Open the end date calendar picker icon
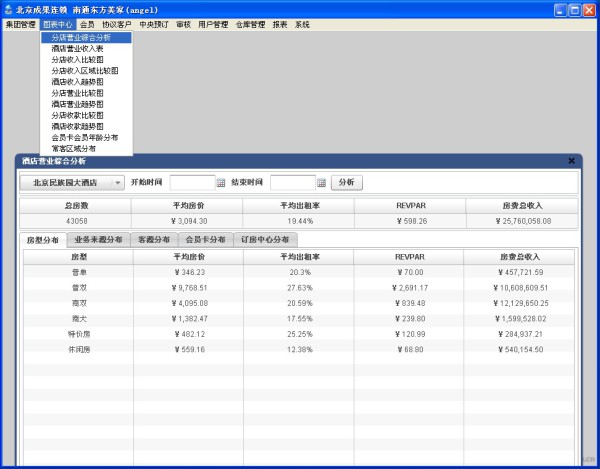This screenshot has height=469, width=600. pyautogui.click(x=321, y=183)
